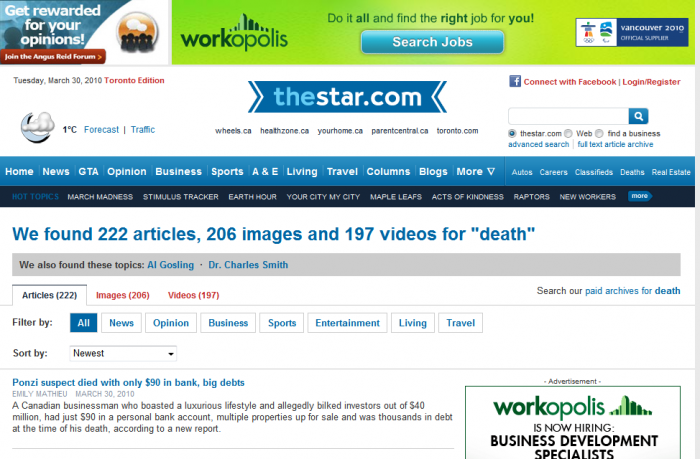Open the Home navigation item
This screenshot has width=700, height=459.
[x=19, y=171]
